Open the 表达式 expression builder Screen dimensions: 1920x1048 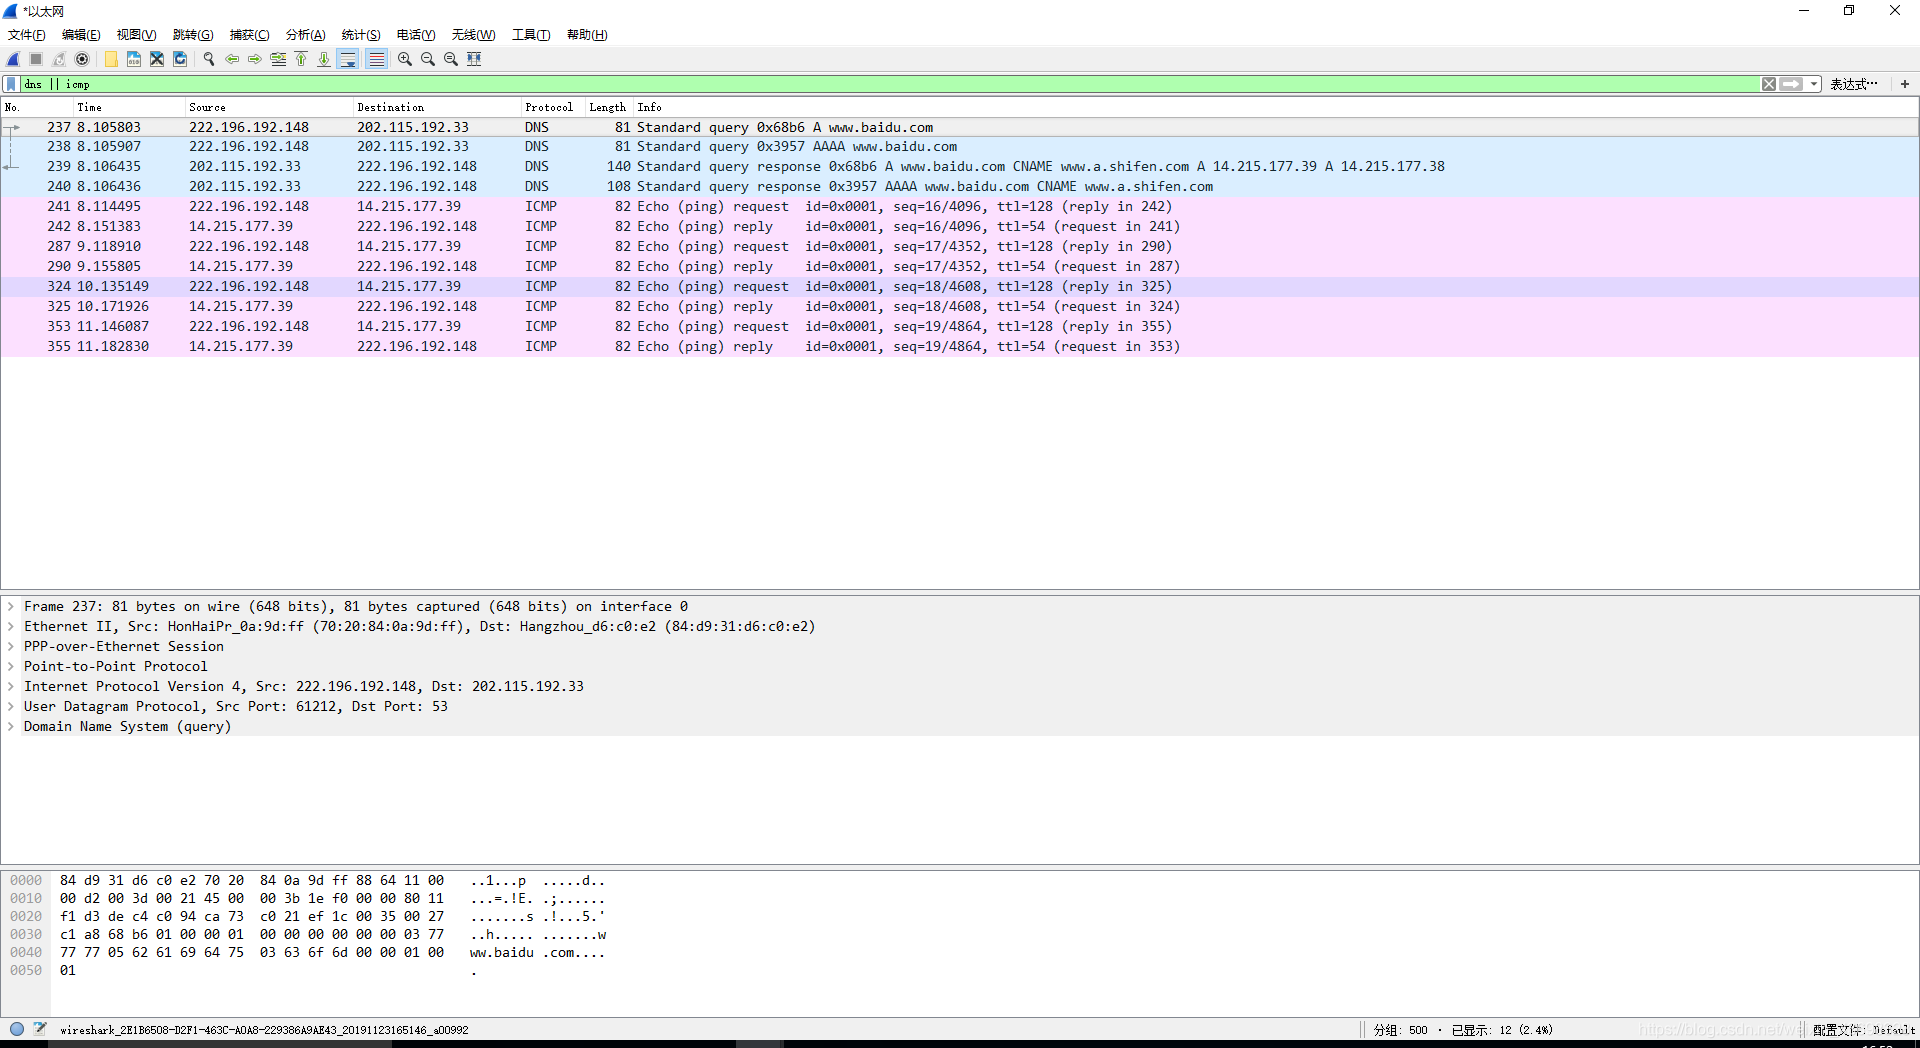coord(1854,84)
